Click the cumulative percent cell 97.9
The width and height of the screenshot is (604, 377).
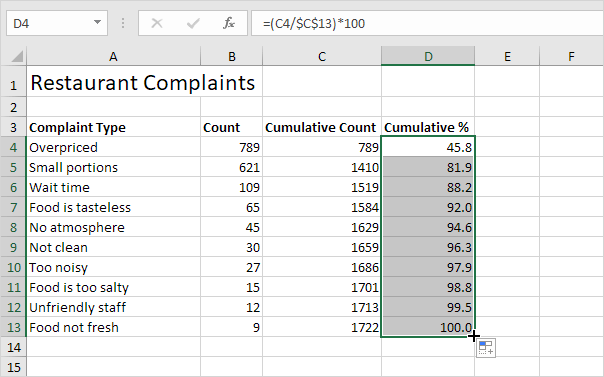[x=428, y=267]
